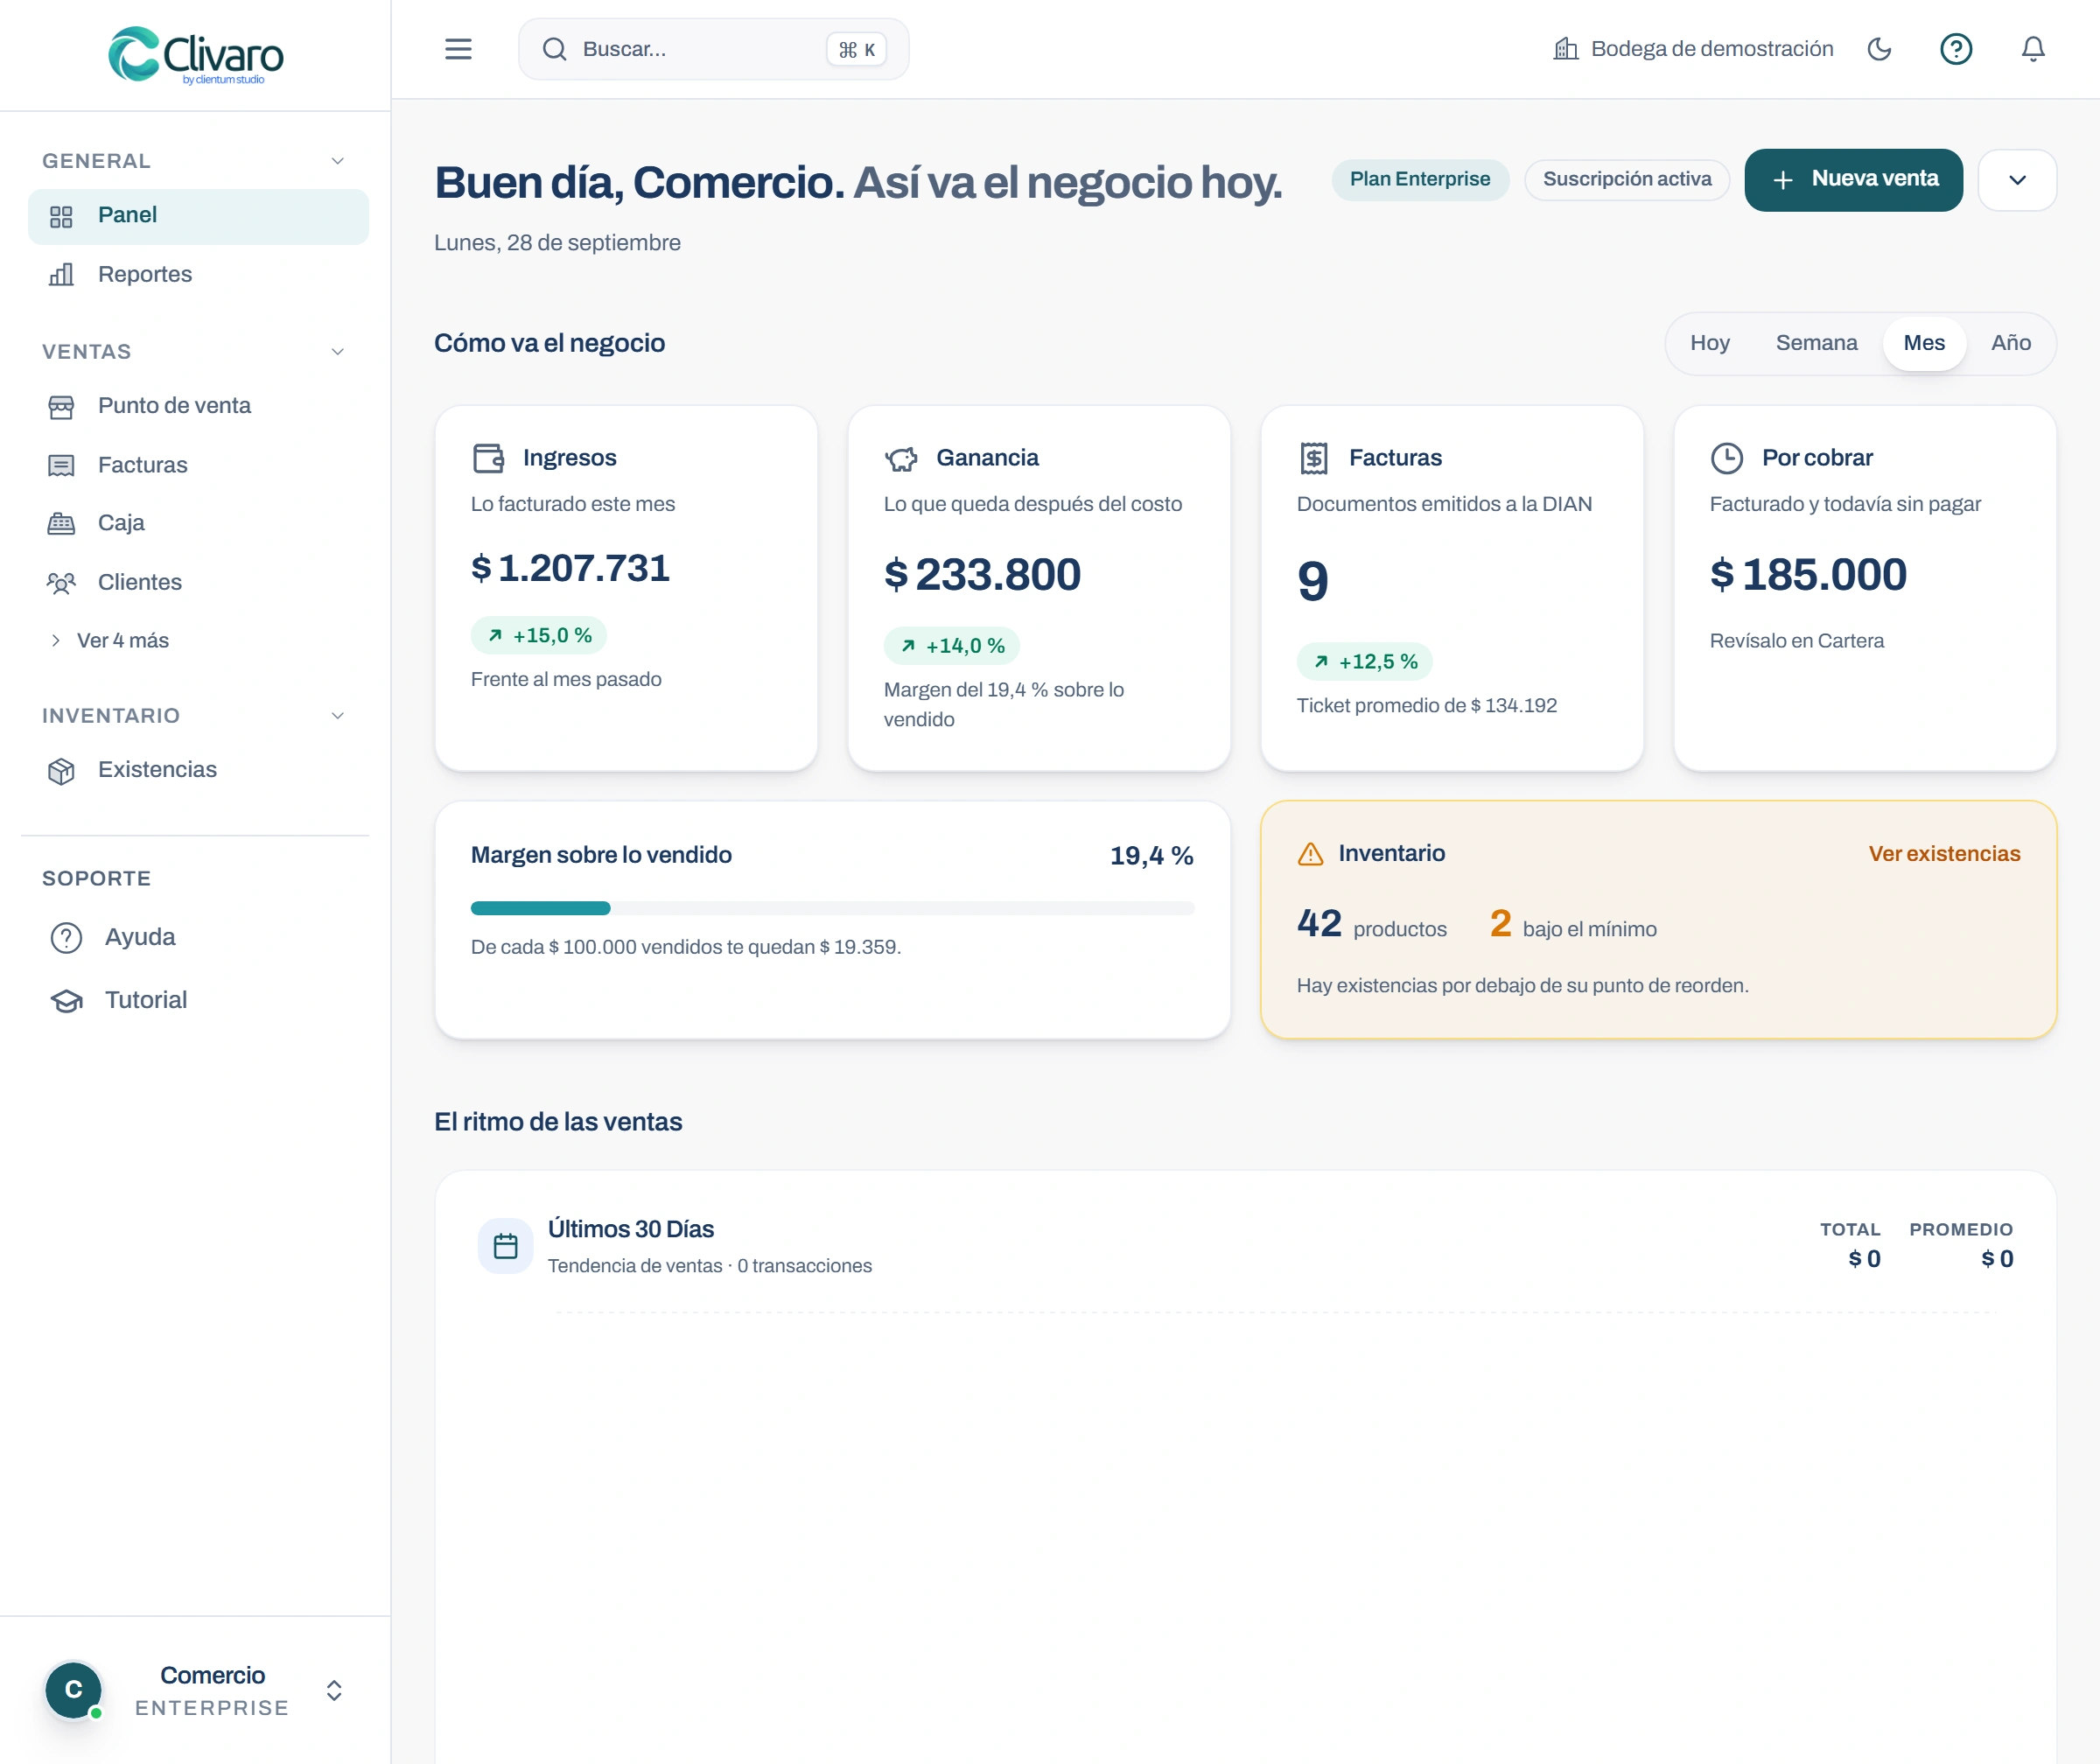Viewport: 2100px width, 1764px height.
Task: Toggle dark mode with the moon icon
Action: [1879, 49]
